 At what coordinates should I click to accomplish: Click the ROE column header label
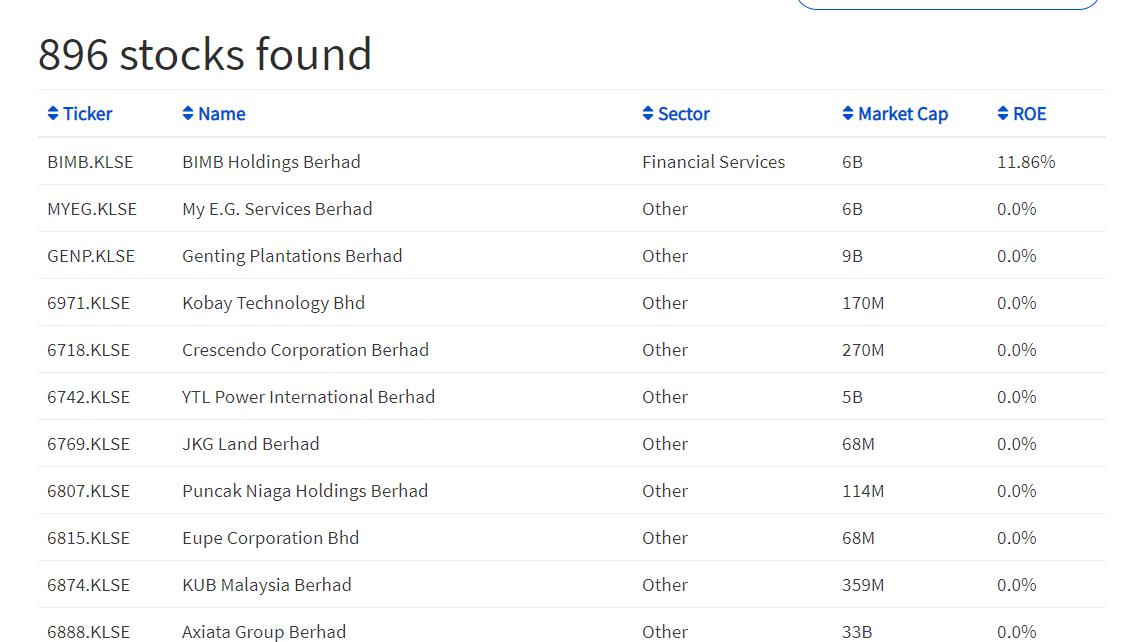click(1030, 114)
